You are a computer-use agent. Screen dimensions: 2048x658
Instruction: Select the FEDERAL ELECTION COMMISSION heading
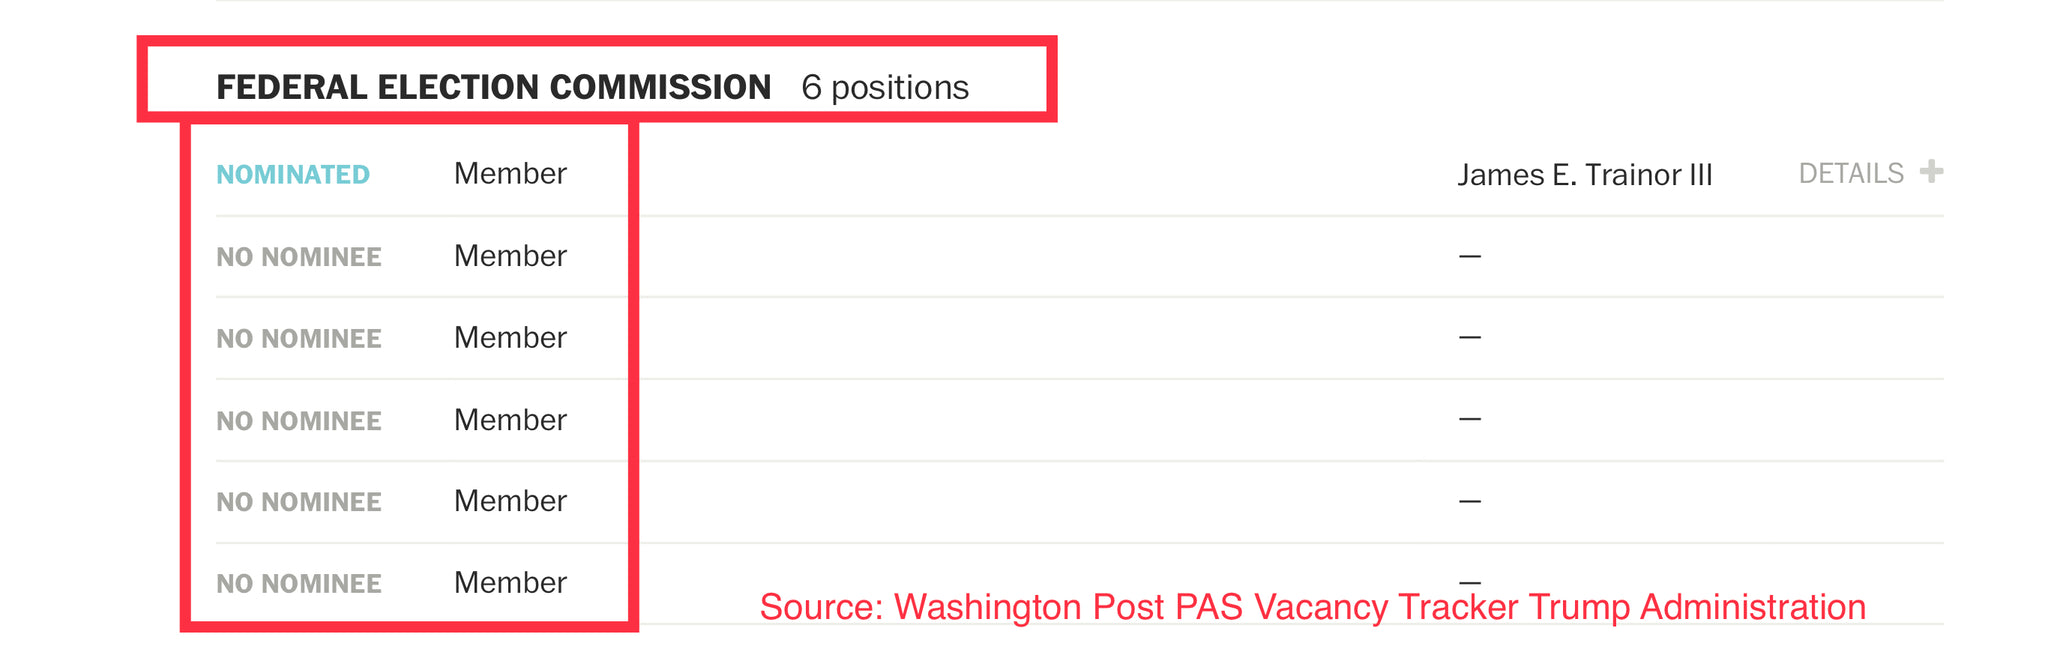coord(493,88)
